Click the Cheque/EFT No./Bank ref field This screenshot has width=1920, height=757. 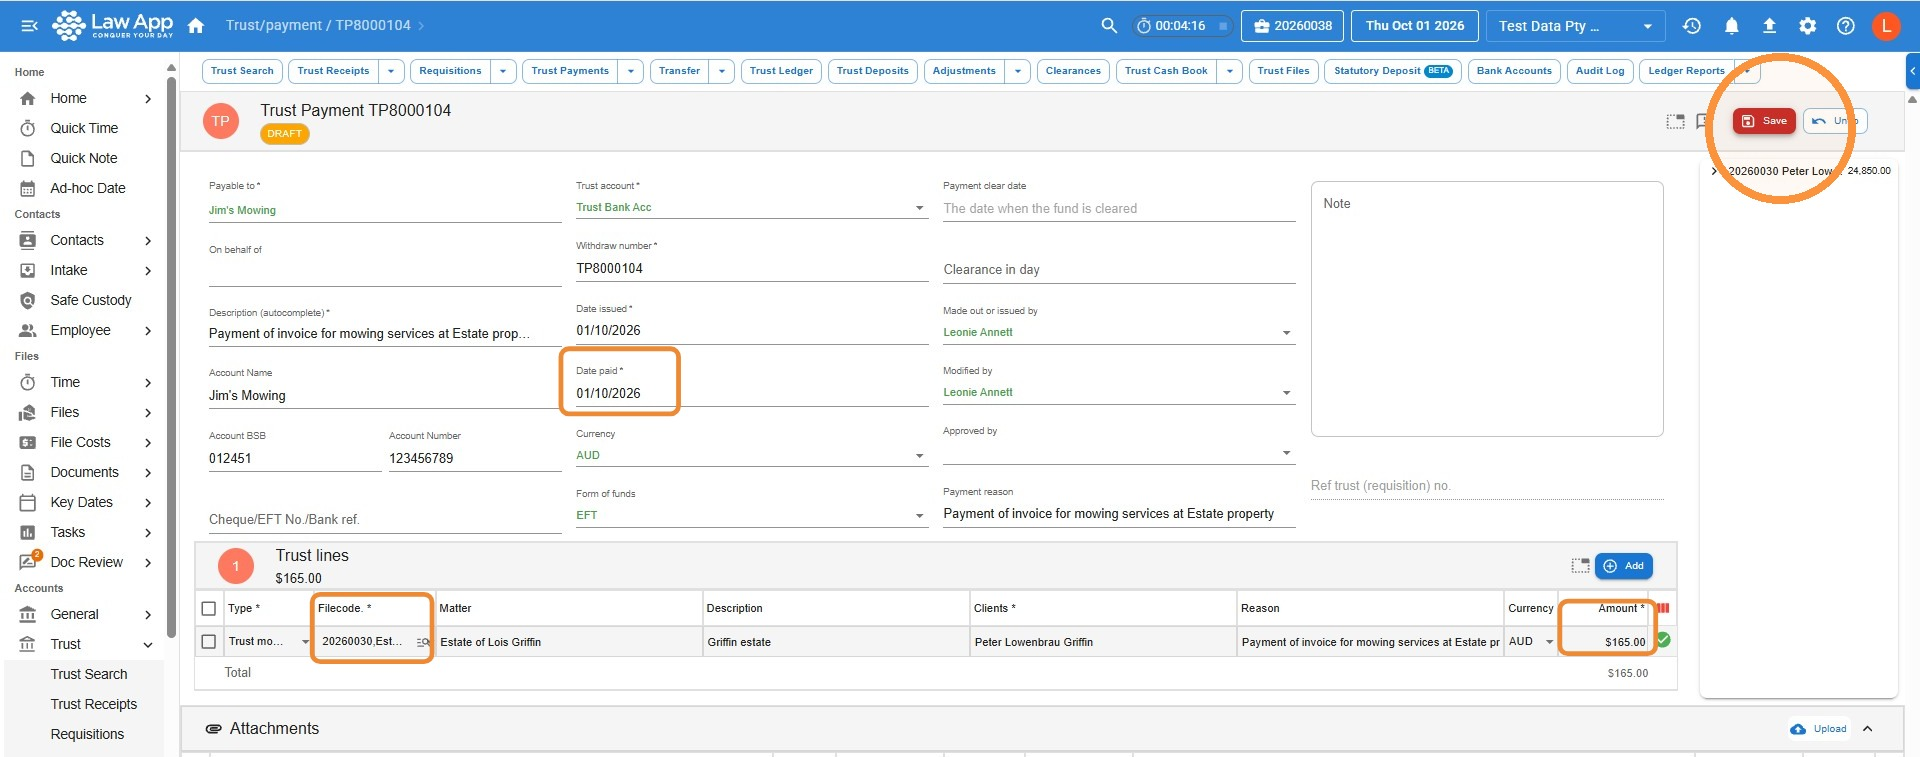tap(385, 520)
